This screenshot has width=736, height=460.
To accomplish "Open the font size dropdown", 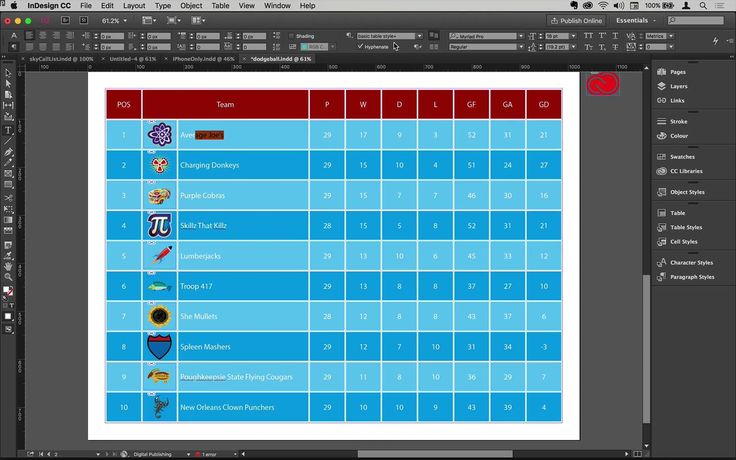I will pyautogui.click(x=573, y=36).
